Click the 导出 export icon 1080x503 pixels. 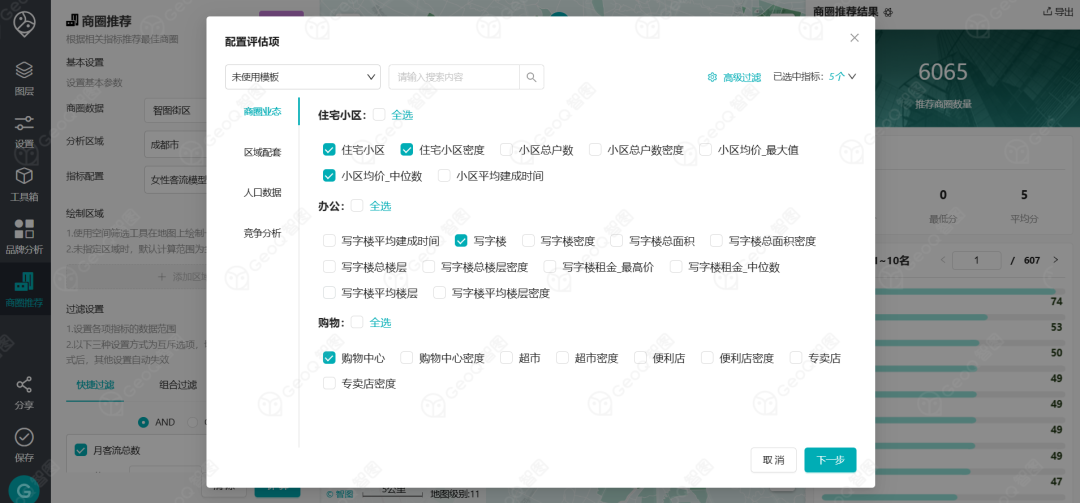click(1048, 12)
